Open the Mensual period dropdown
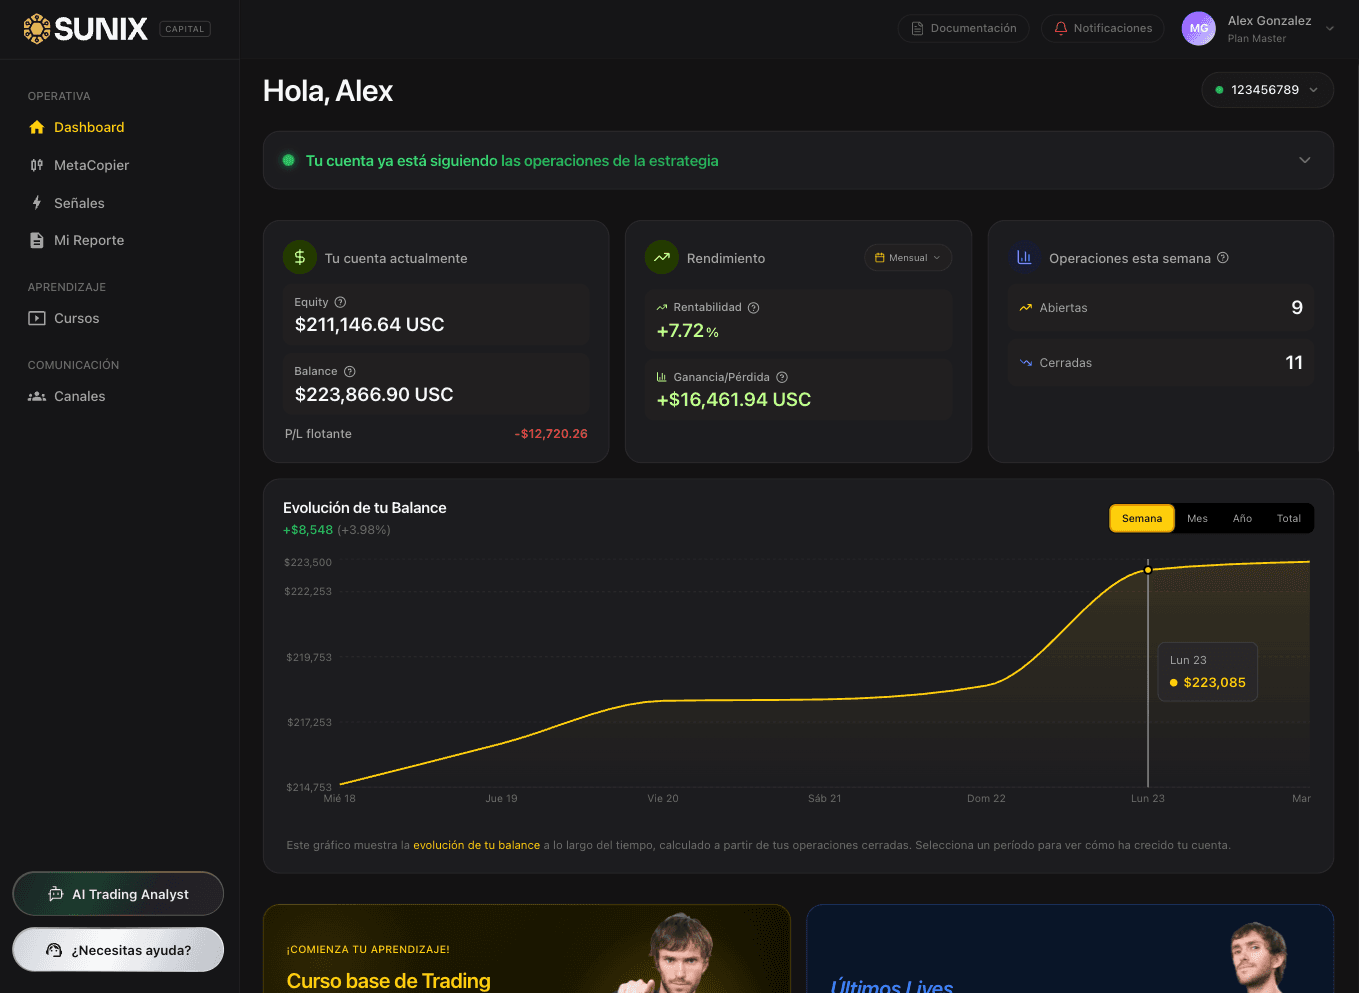Viewport: 1359px width, 993px height. (907, 258)
